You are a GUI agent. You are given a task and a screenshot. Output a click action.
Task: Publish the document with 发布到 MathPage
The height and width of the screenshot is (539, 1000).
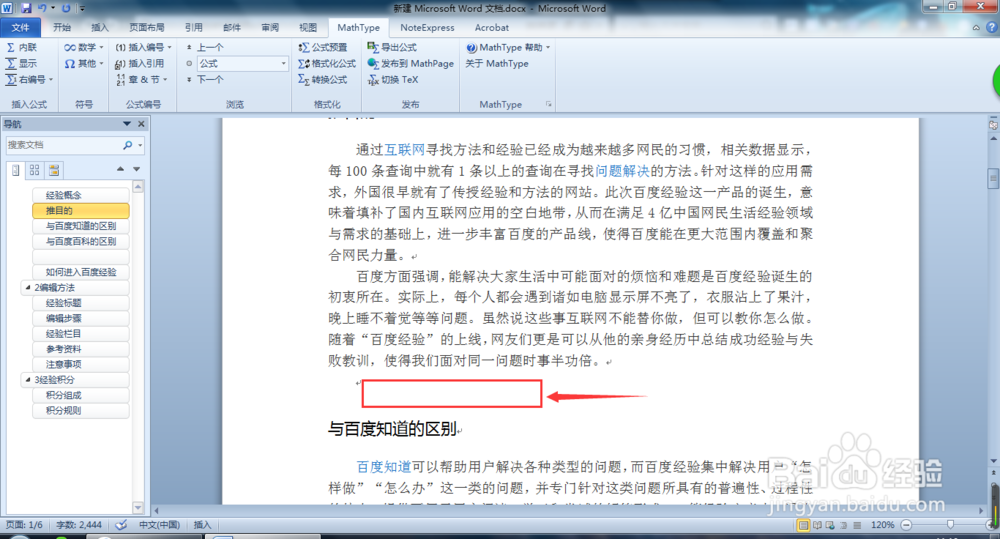[411, 63]
